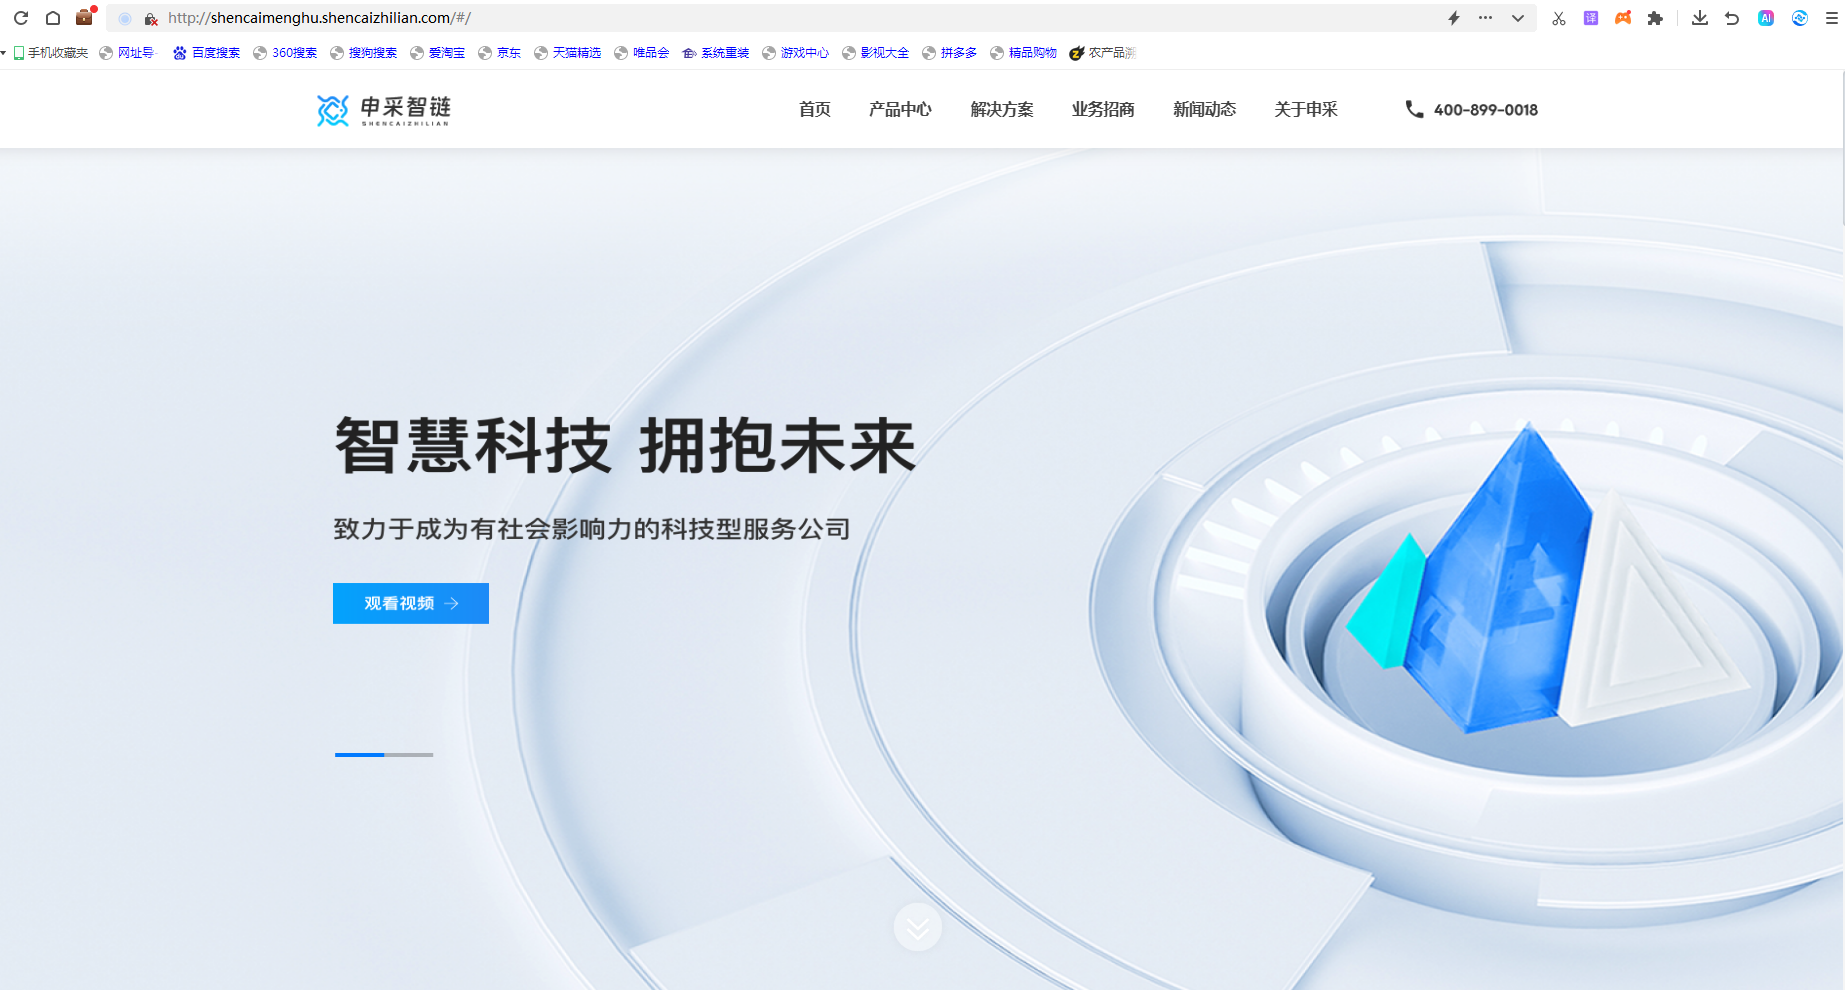This screenshot has width=1845, height=990.
Task: Click the lightning speed-mode icon
Action: (x=1454, y=18)
